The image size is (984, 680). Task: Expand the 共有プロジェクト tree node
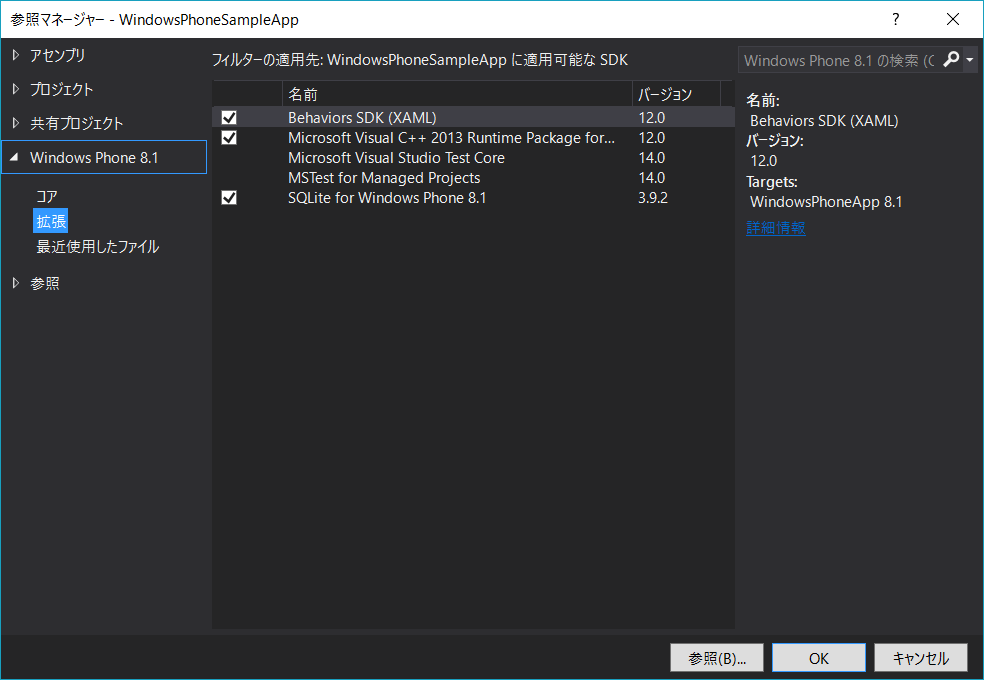16,123
